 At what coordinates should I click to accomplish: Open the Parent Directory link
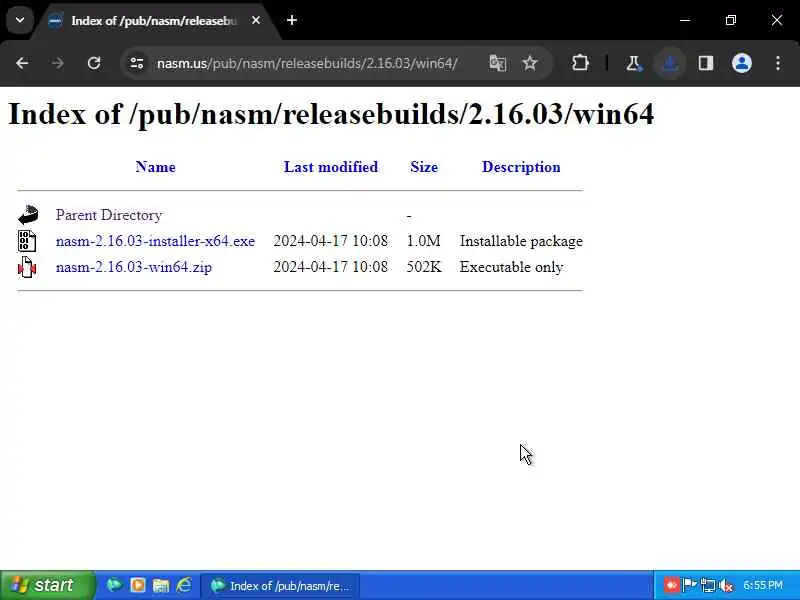click(x=109, y=215)
